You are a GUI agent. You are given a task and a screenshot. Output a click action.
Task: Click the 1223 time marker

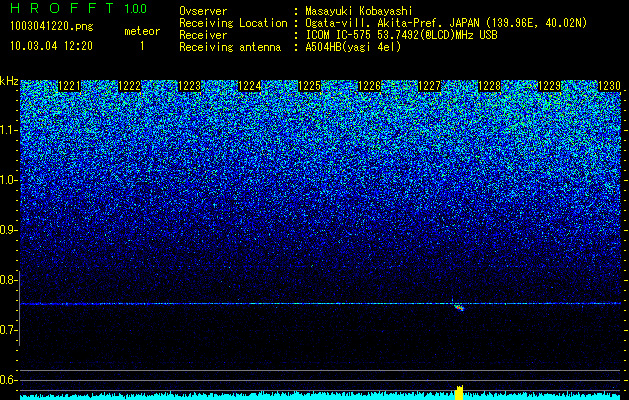pos(189,86)
